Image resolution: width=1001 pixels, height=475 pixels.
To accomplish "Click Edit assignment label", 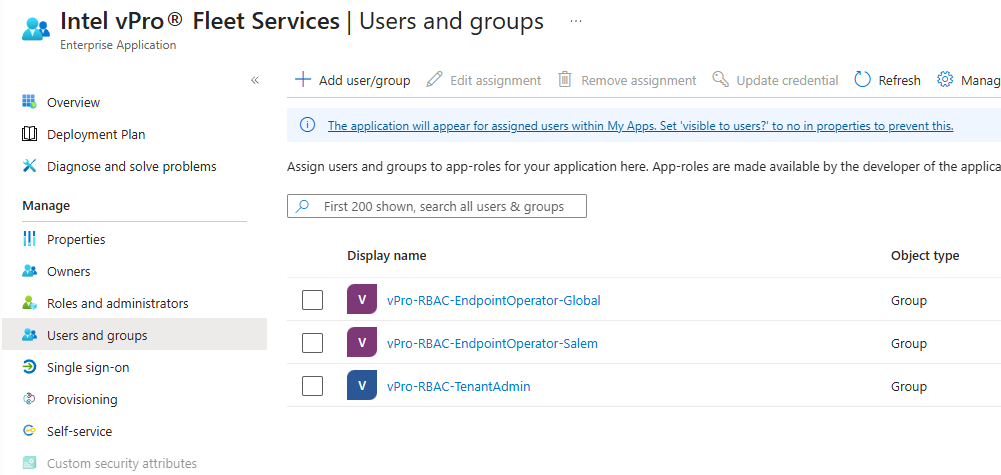I will (x=495, y=80).
